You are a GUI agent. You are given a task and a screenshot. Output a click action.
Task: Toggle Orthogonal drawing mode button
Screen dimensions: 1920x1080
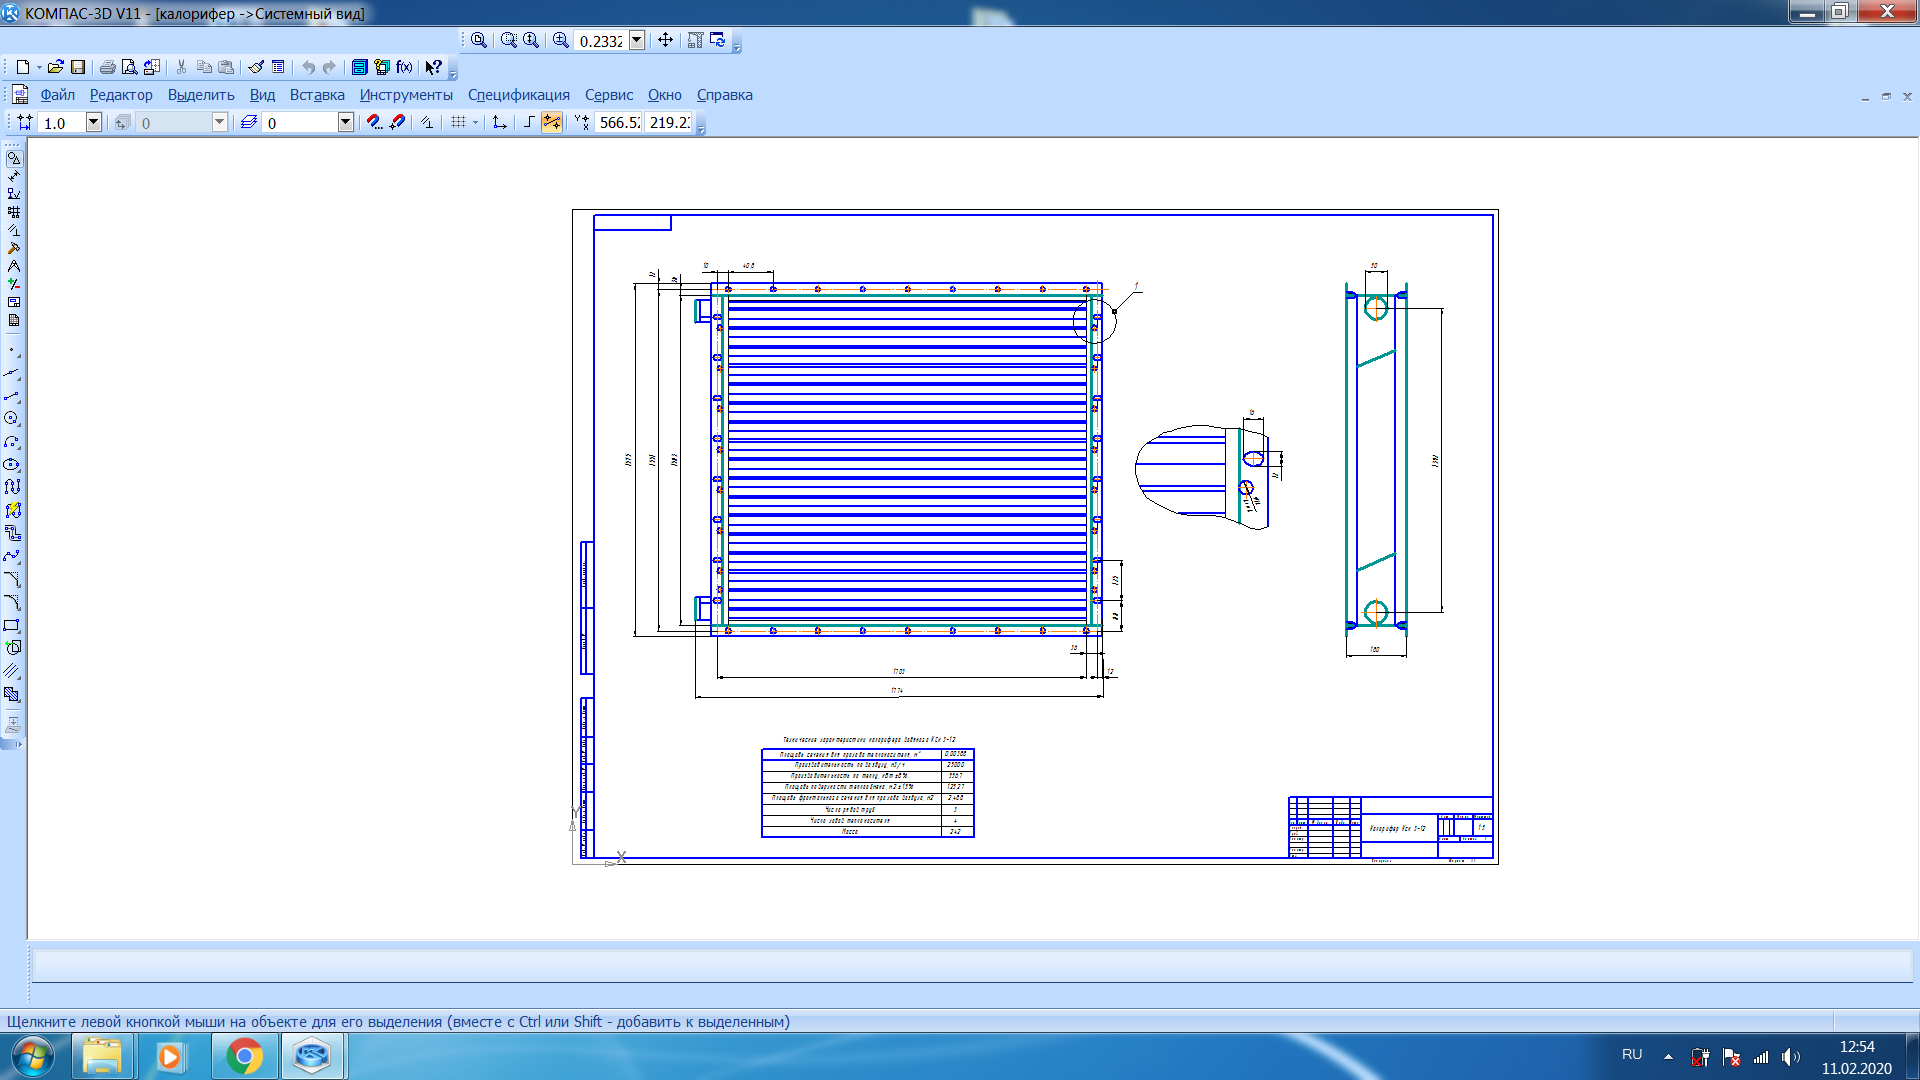(x=529, y=122)
